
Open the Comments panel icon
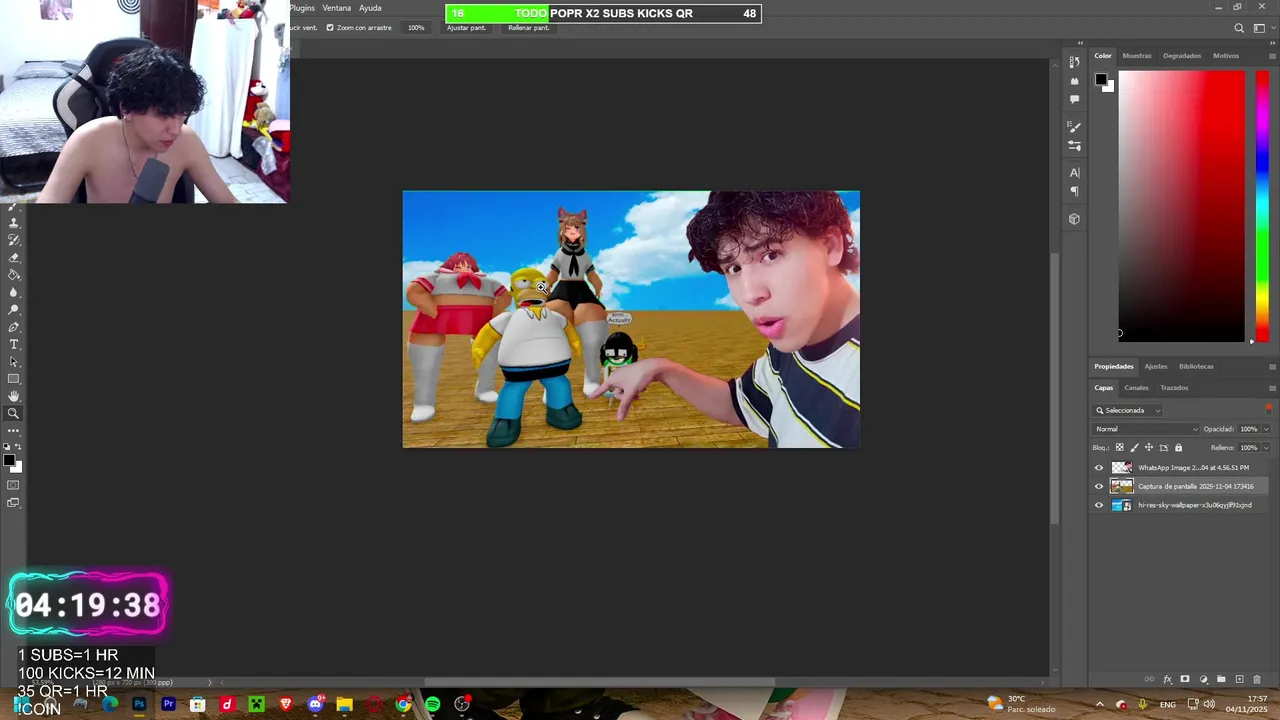pyautogui.click(x=1074, y=99)
